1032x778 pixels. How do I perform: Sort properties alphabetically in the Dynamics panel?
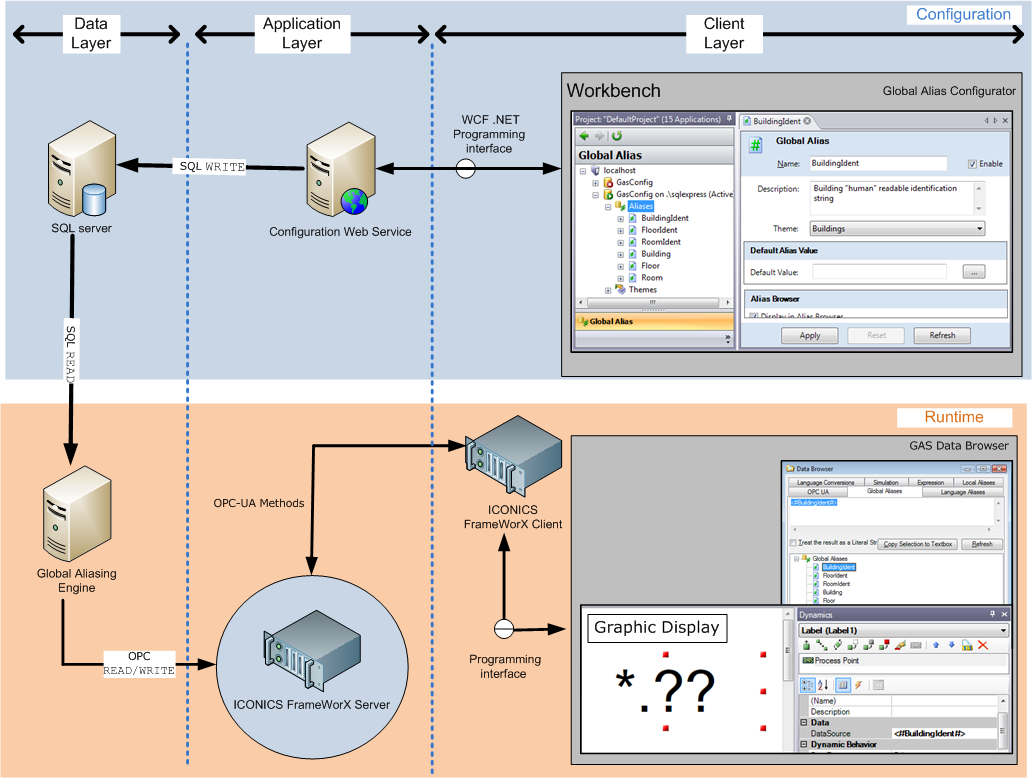point(822,684)
